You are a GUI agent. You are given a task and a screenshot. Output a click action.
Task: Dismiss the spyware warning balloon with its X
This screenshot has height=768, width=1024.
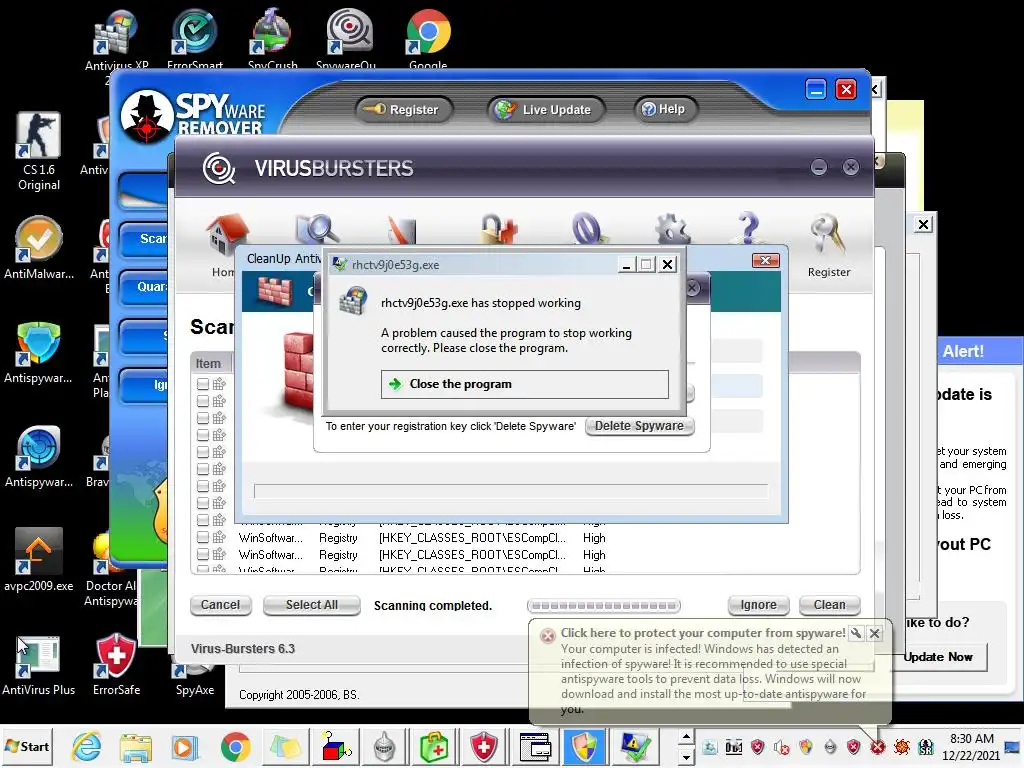[874, 633]
